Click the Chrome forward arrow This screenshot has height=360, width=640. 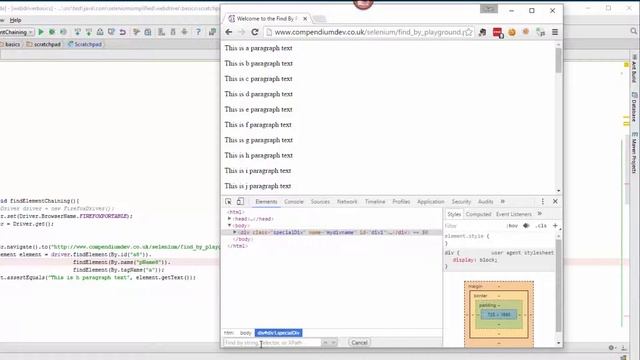[x=242, y=32]
